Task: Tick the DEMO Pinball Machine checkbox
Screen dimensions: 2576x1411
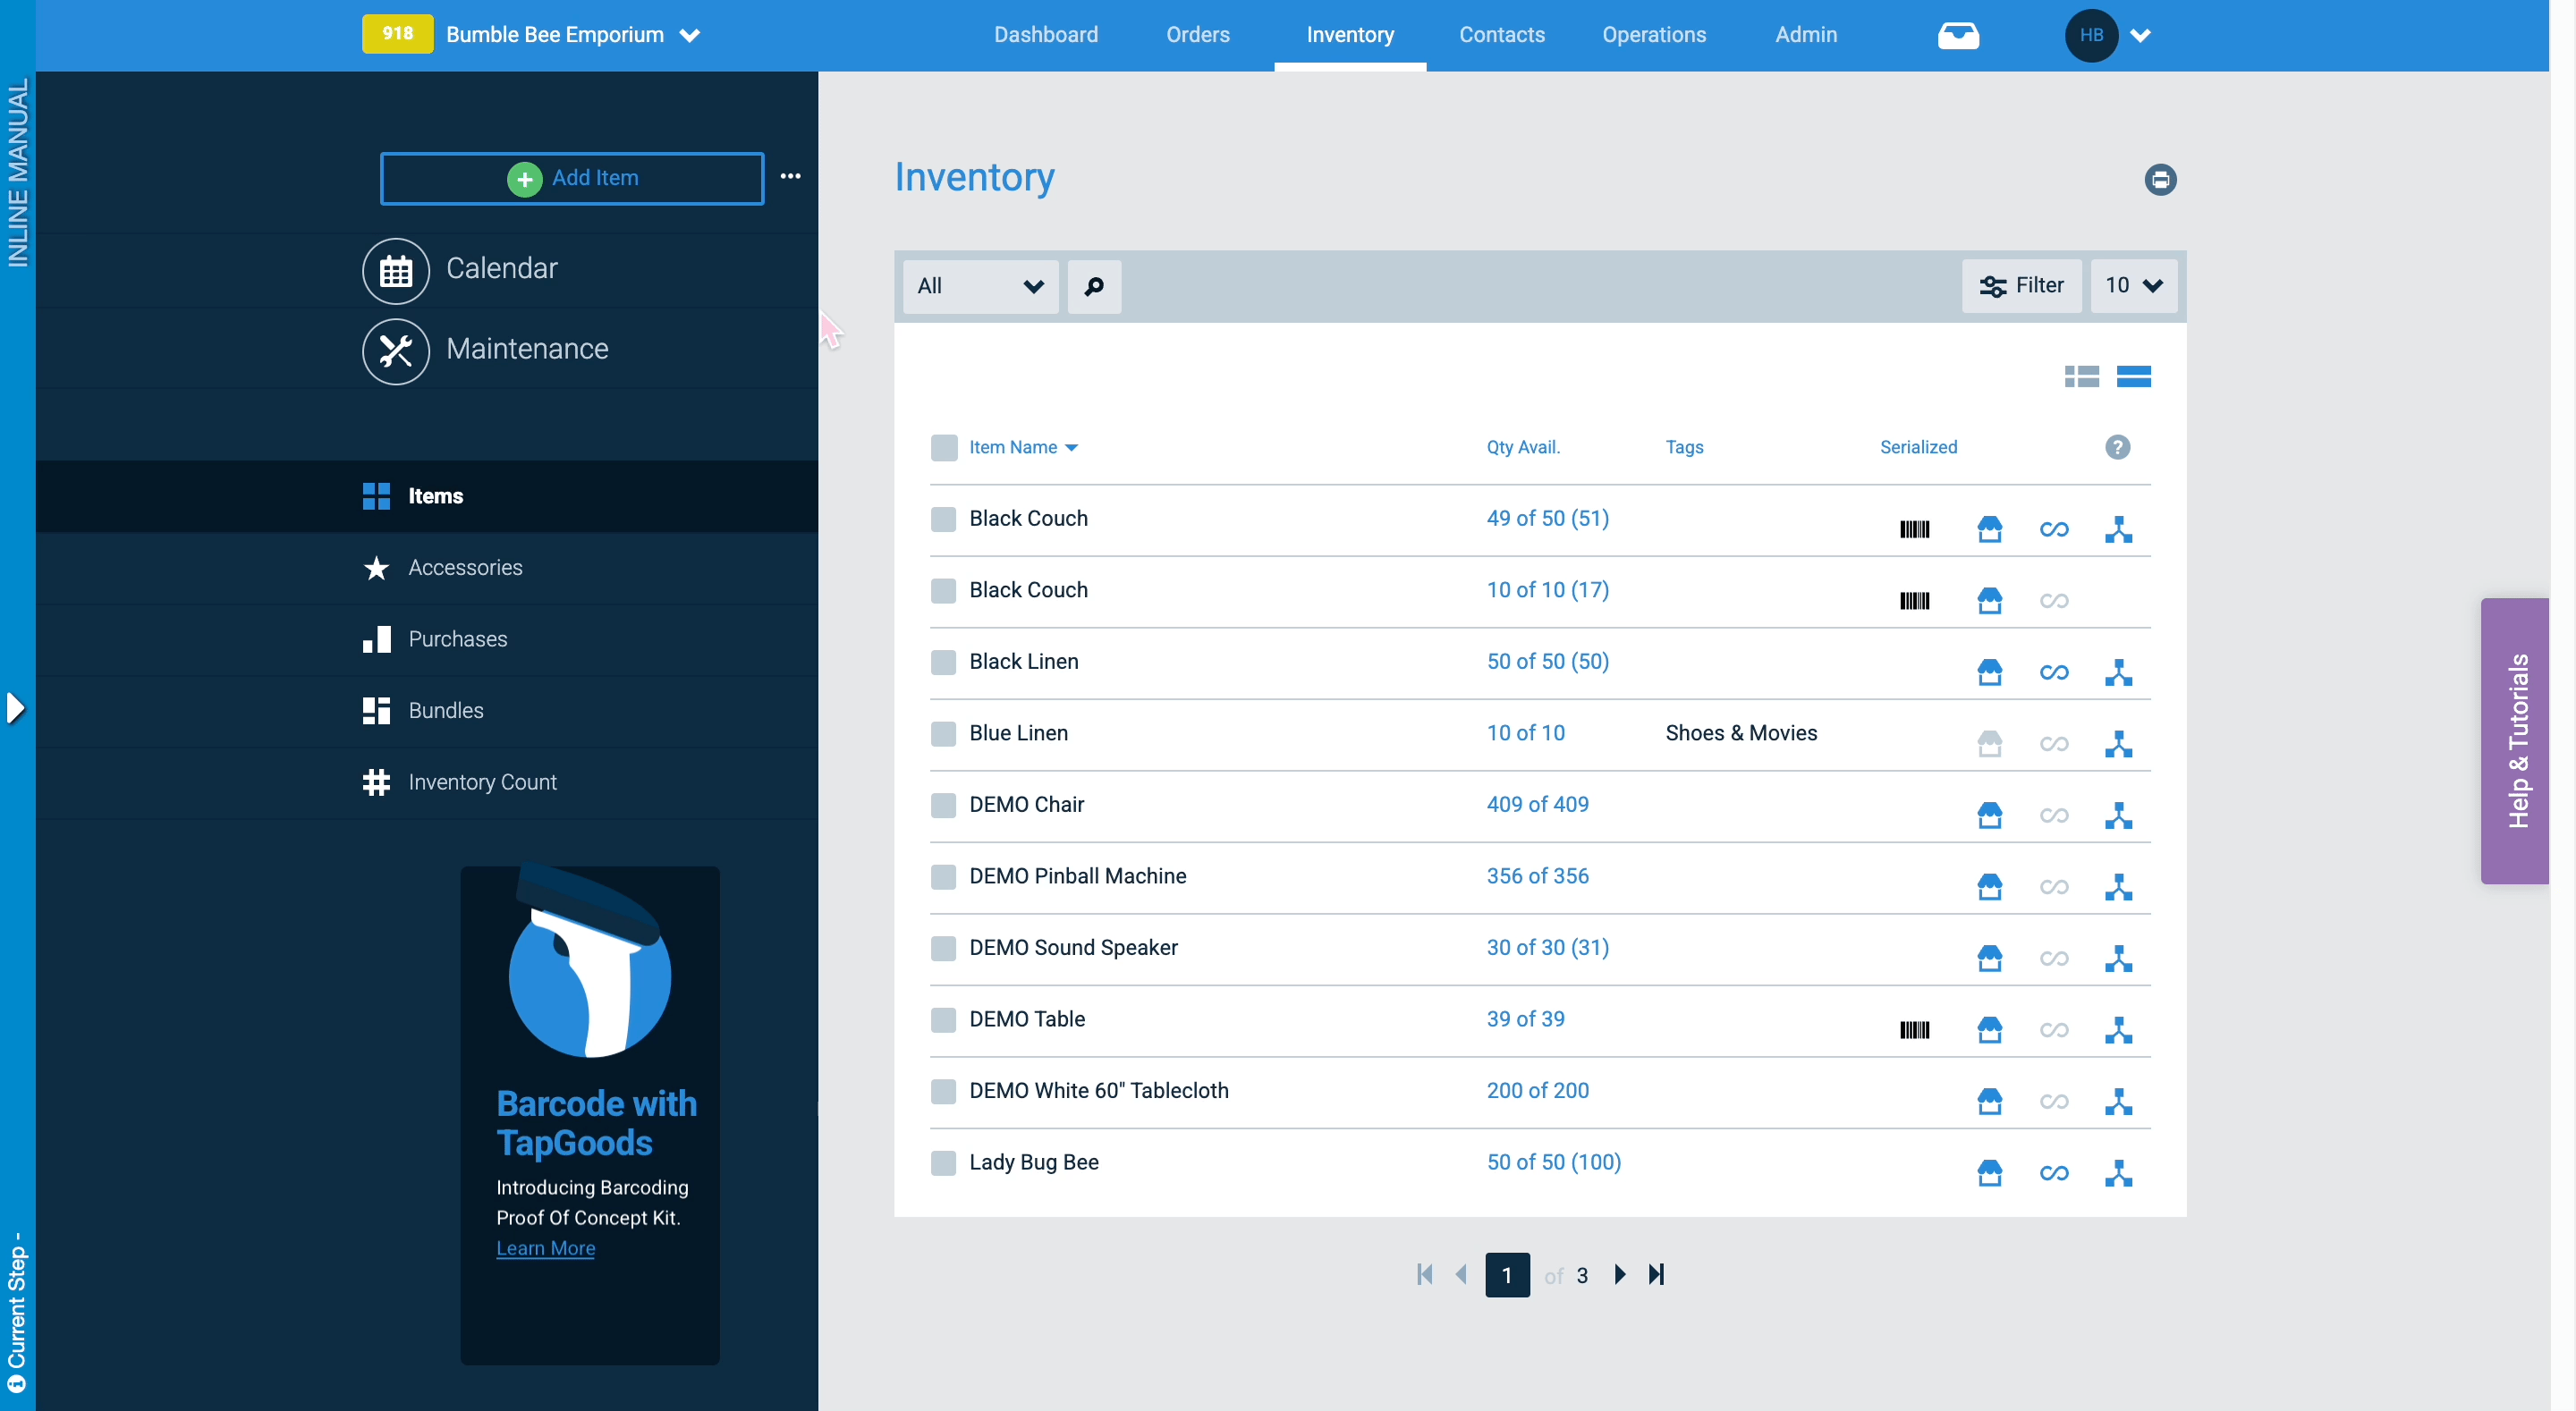Action: [x=943, y=876]
